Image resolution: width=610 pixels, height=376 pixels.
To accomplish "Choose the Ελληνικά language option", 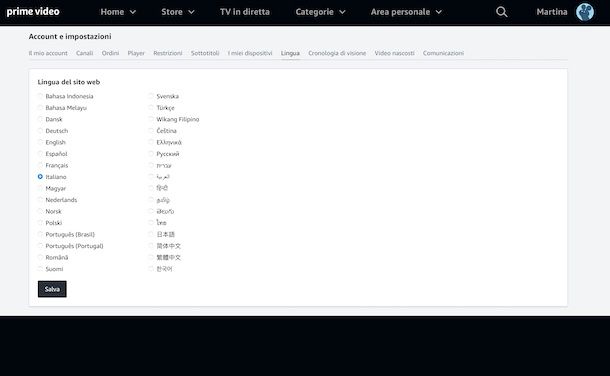I will [x=151, y=142].
